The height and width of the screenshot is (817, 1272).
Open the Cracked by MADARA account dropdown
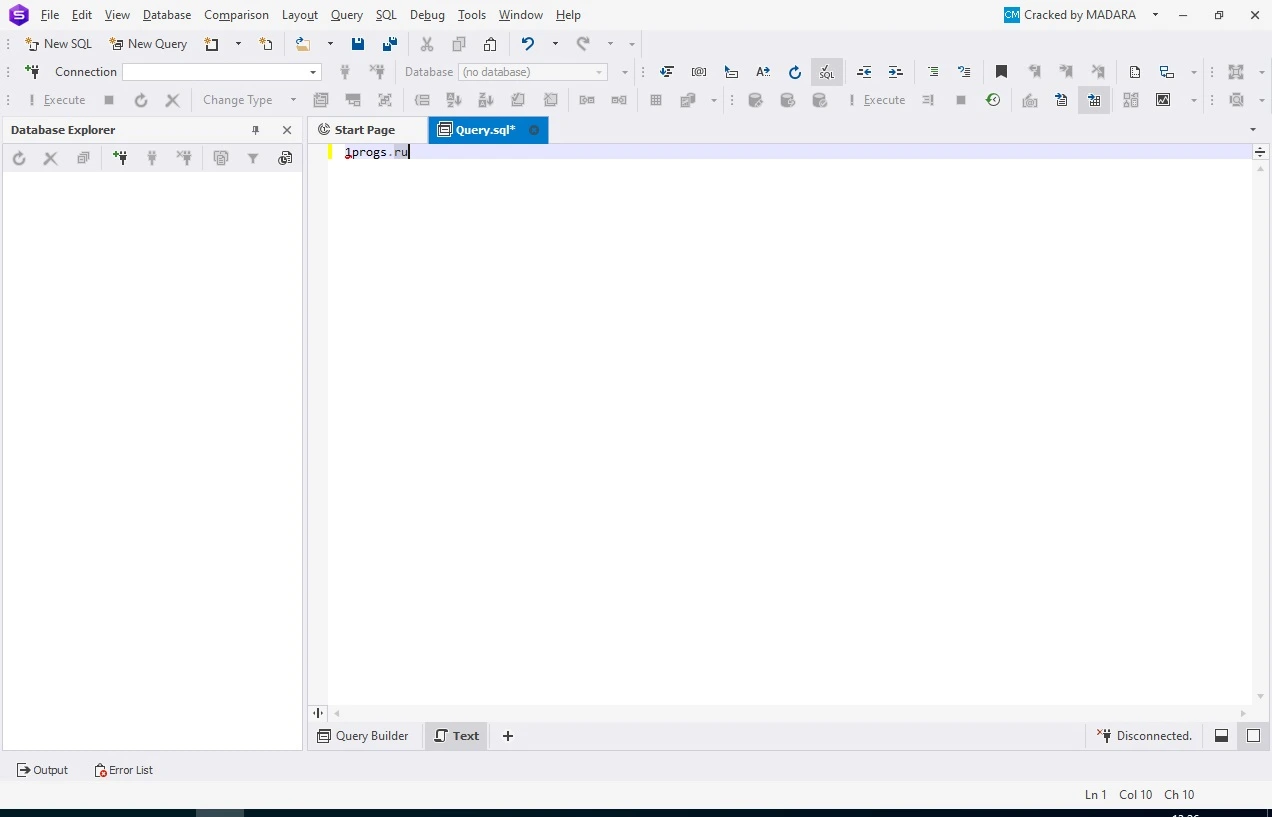1155,15
